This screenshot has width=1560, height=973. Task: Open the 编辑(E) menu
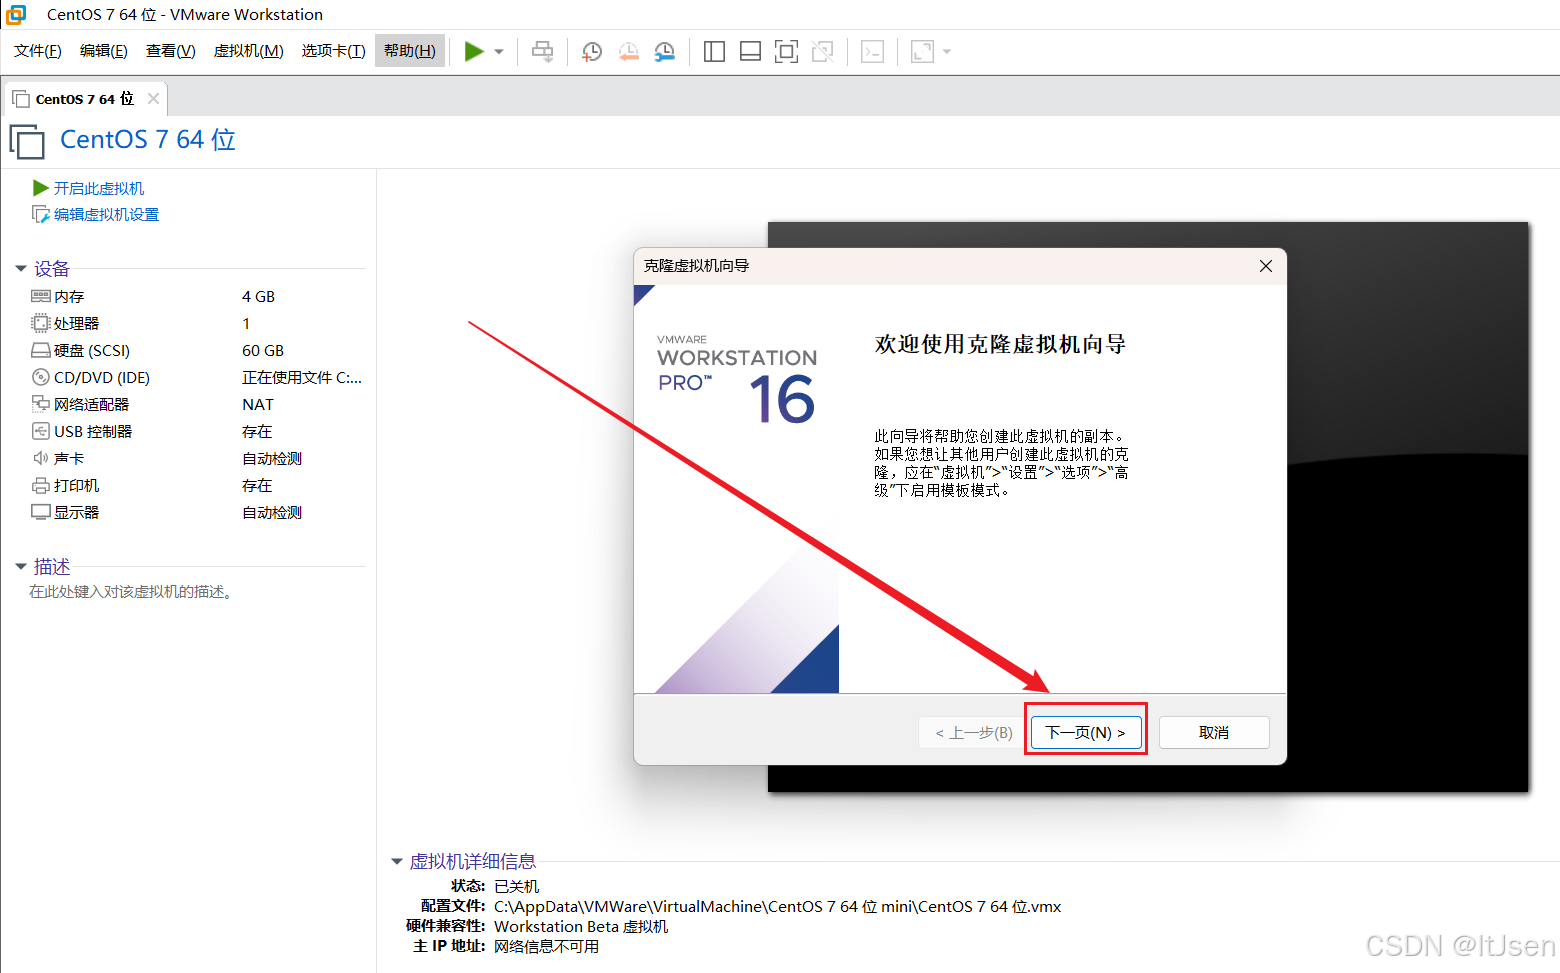[x=104, y=51]
